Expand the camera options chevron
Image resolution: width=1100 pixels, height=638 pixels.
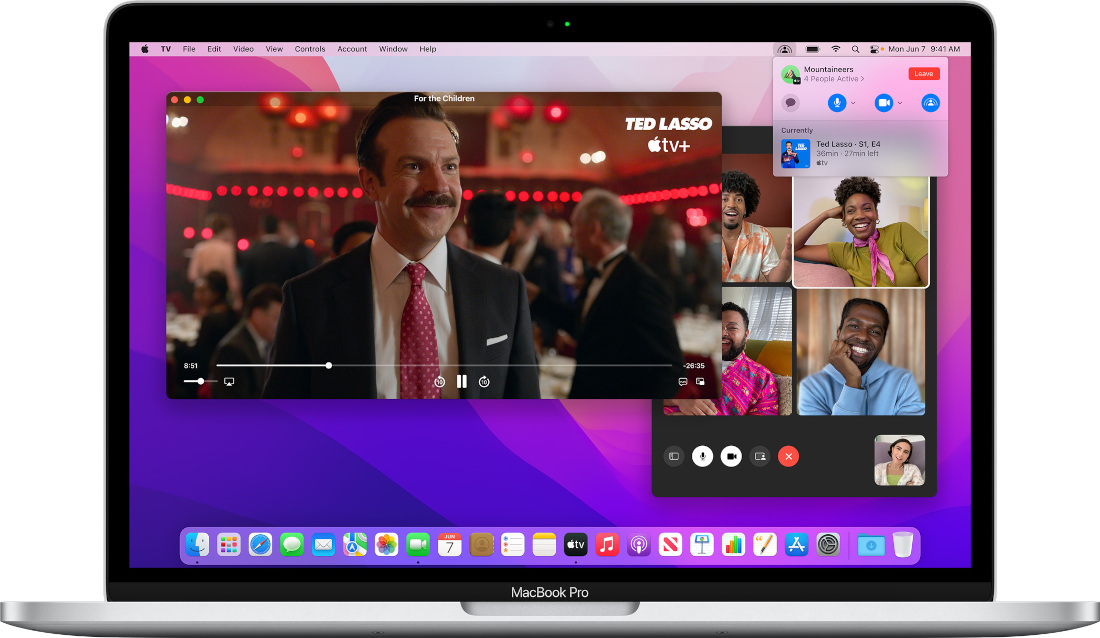click(900, 103)
